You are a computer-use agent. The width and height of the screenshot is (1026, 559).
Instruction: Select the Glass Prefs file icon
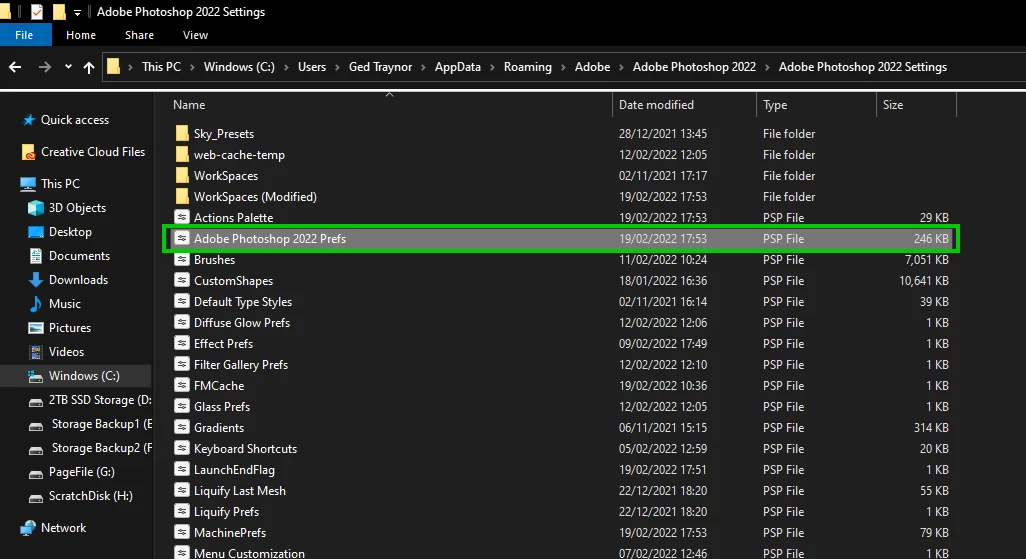point(182,406)
